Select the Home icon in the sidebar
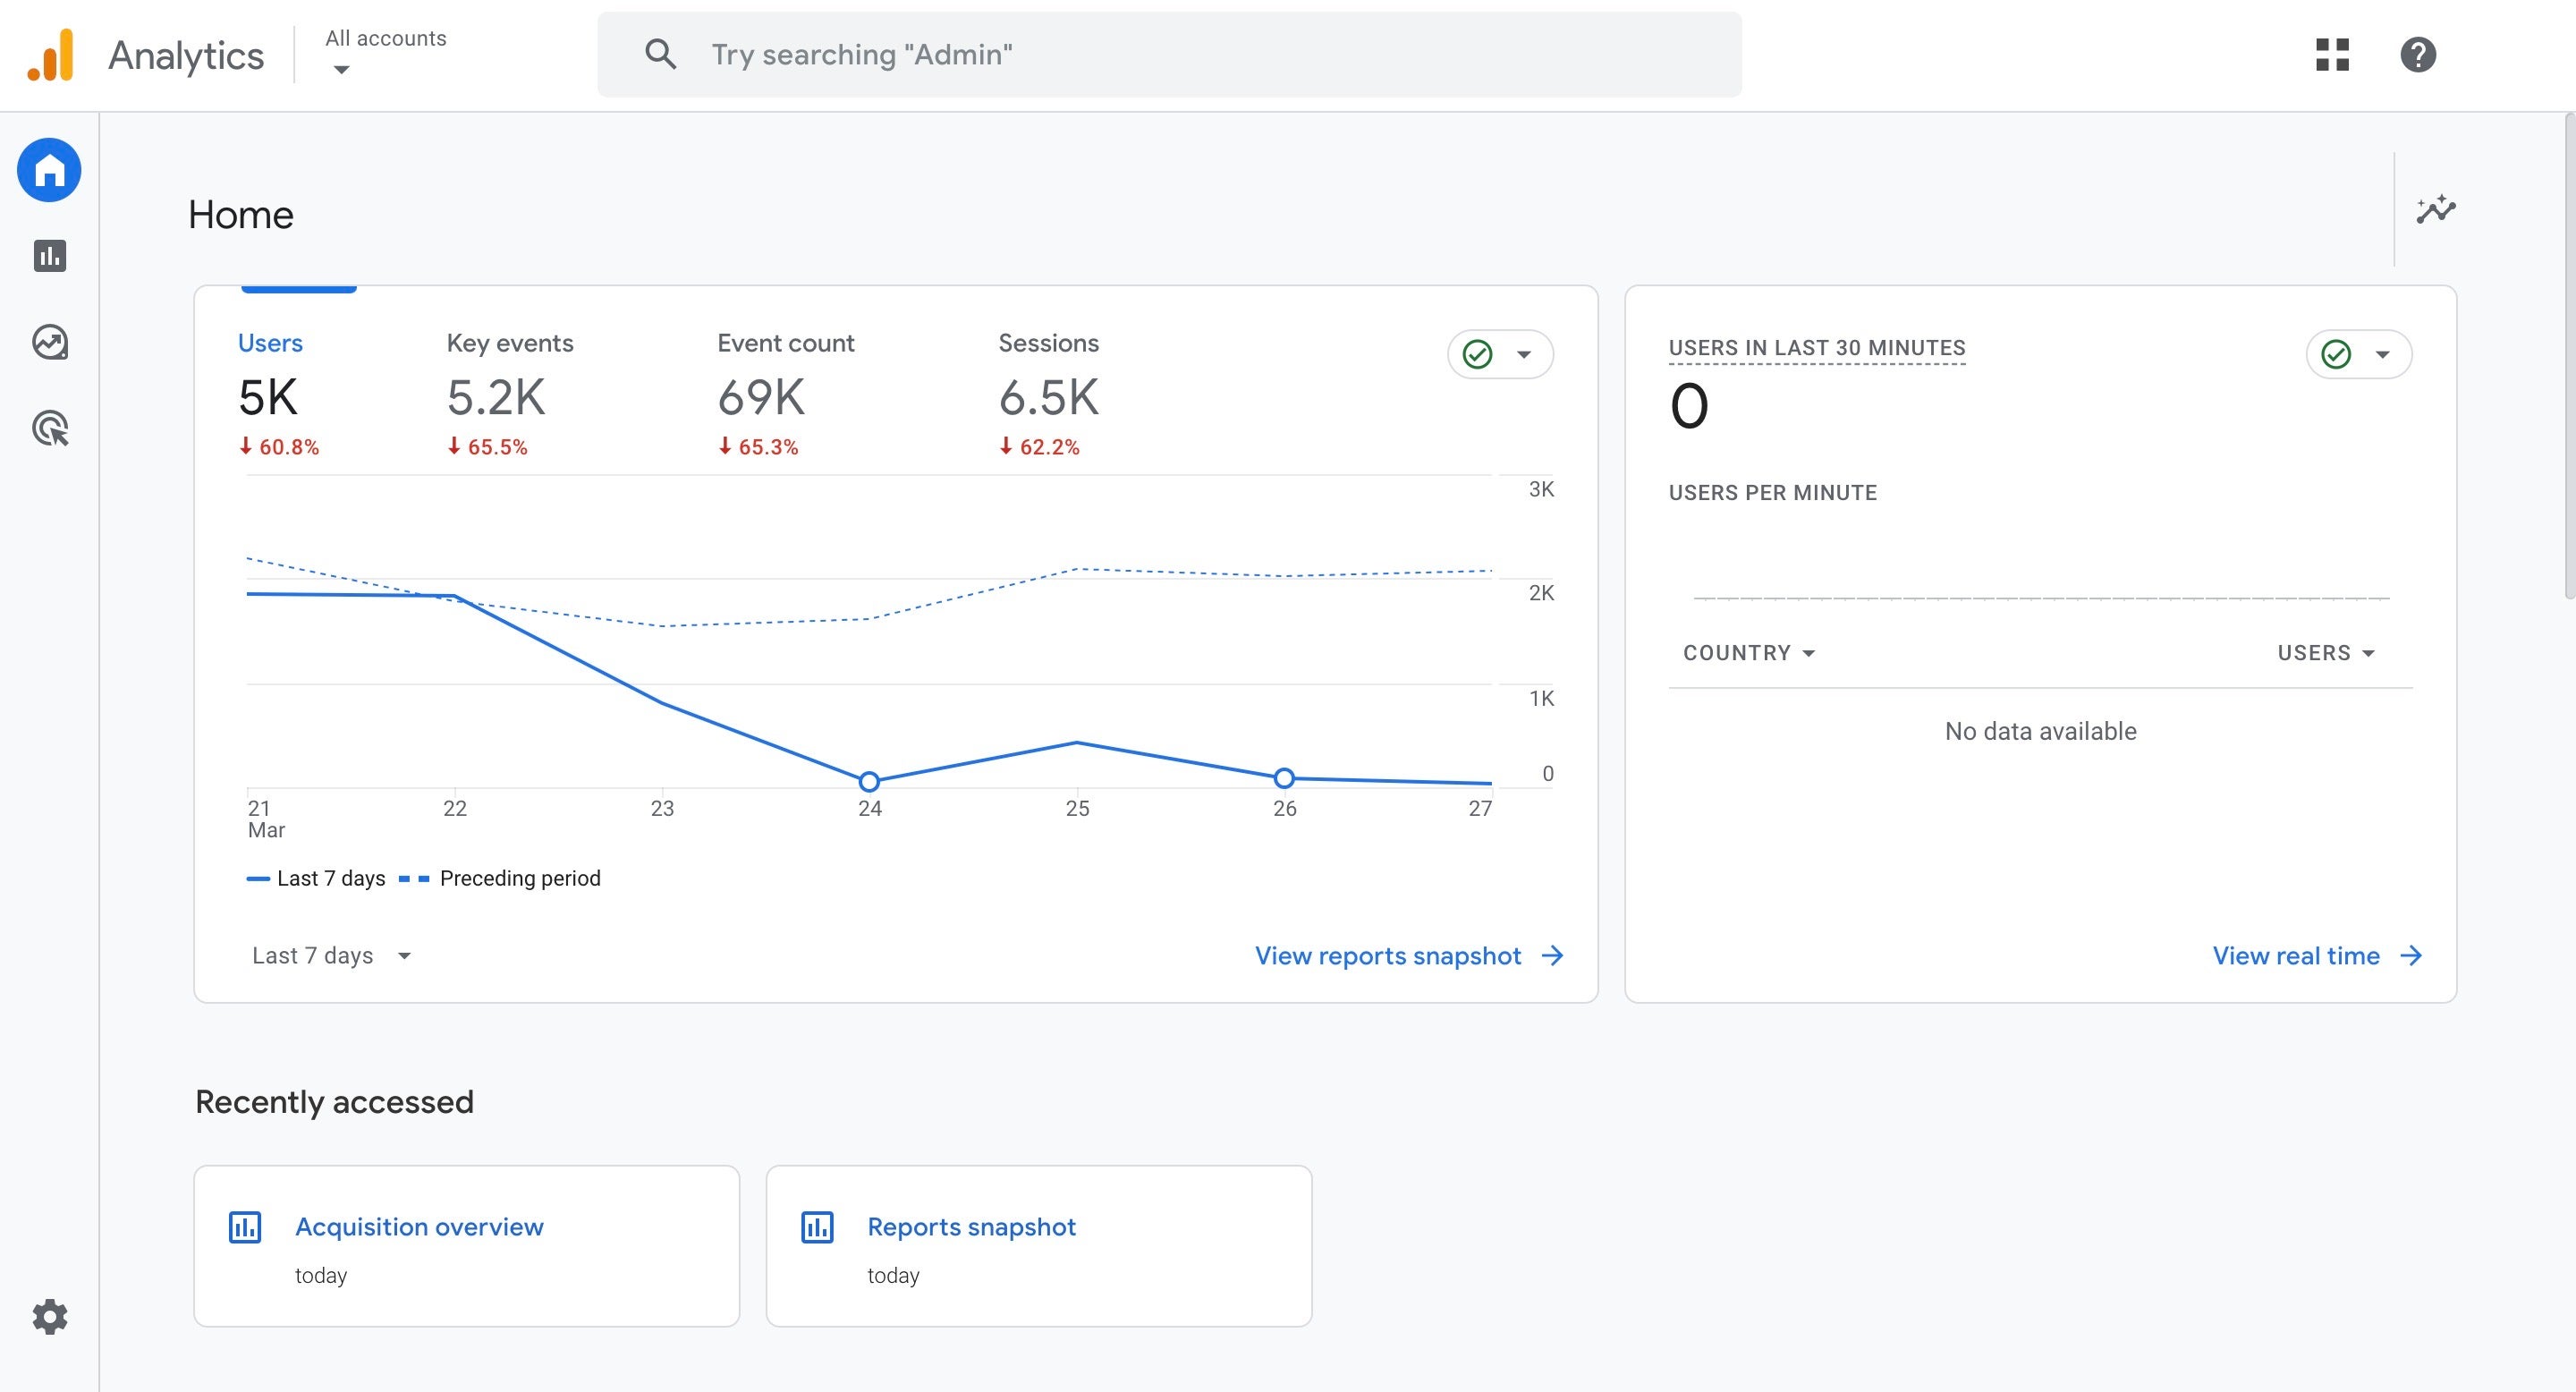2576x1392 pixels. pyautogui.click(x=48, y=170)
